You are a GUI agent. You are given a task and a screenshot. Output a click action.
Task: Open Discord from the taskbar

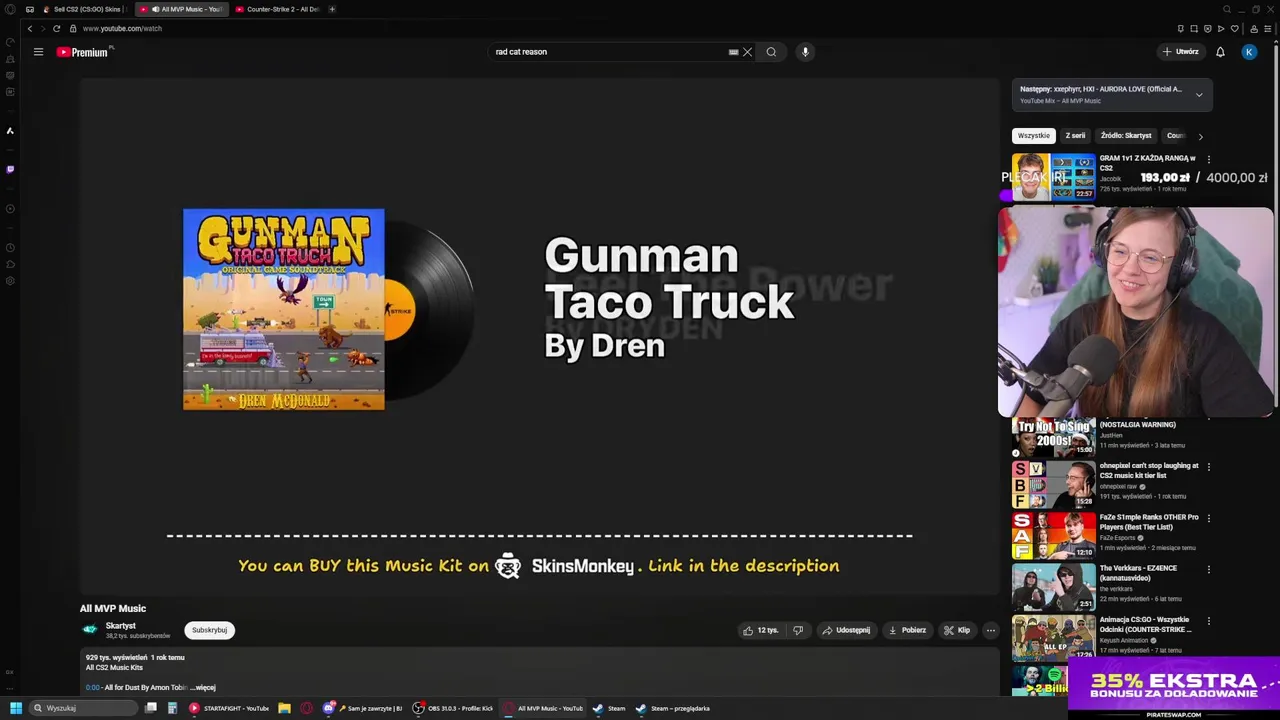[x=328, y=708]
